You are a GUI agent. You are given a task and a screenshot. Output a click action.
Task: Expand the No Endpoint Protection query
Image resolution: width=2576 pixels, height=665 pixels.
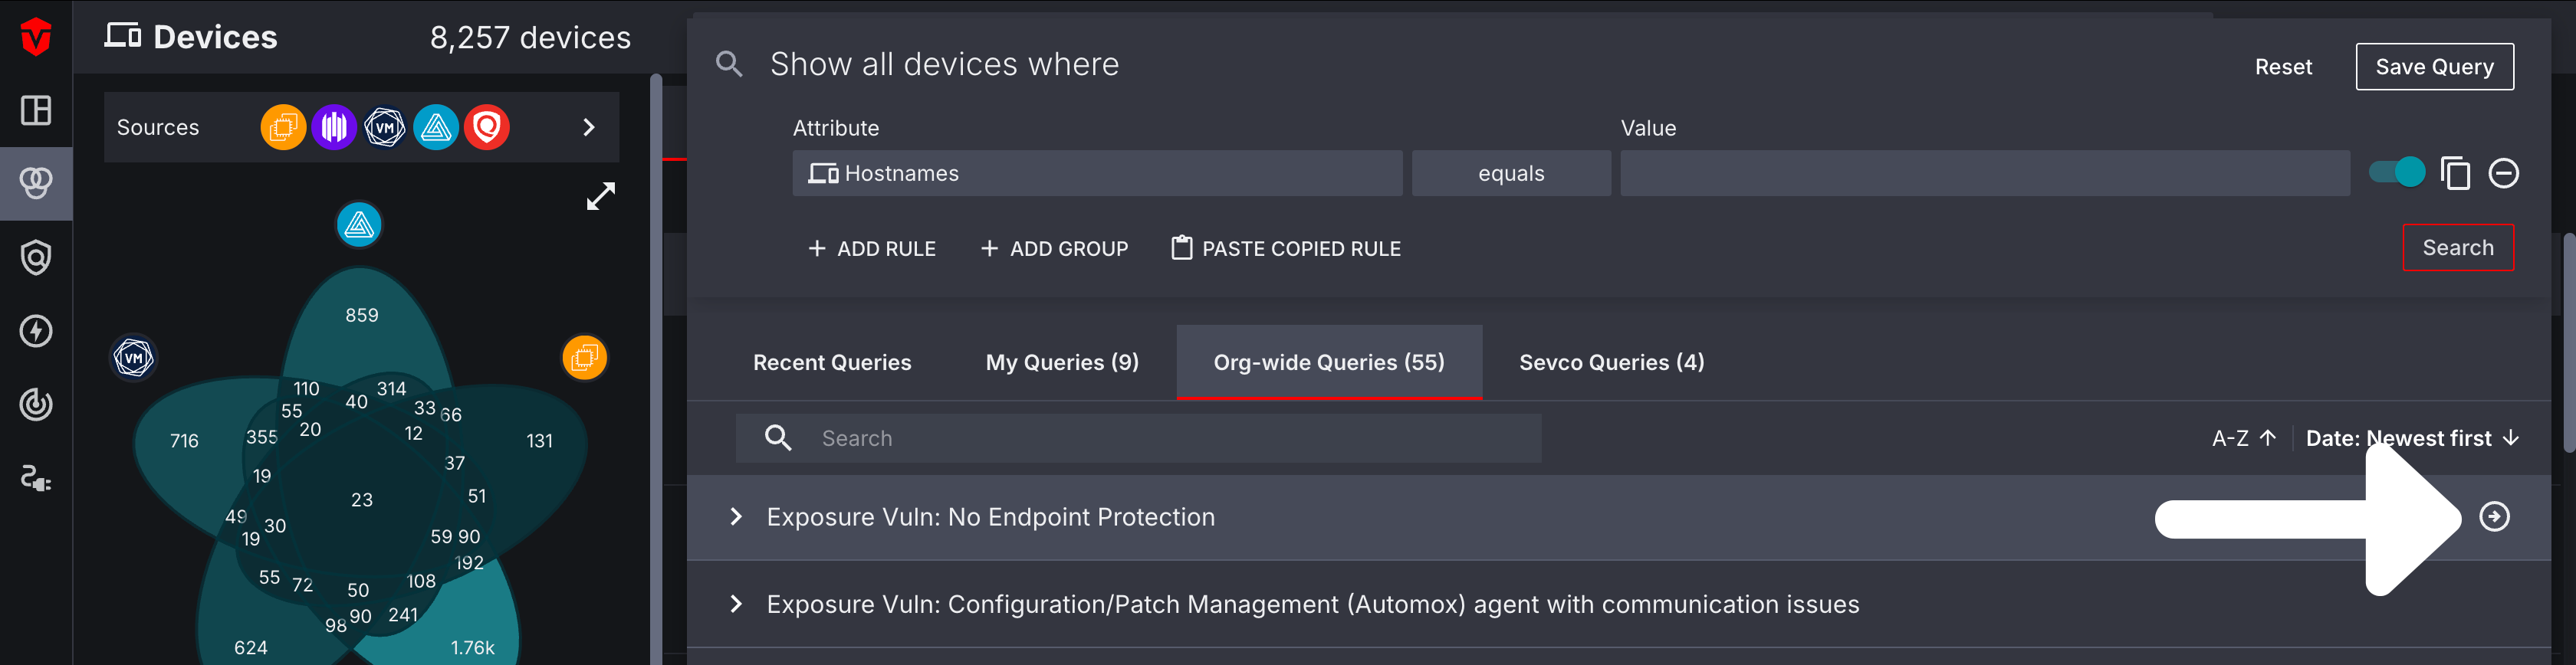(736, 516)
